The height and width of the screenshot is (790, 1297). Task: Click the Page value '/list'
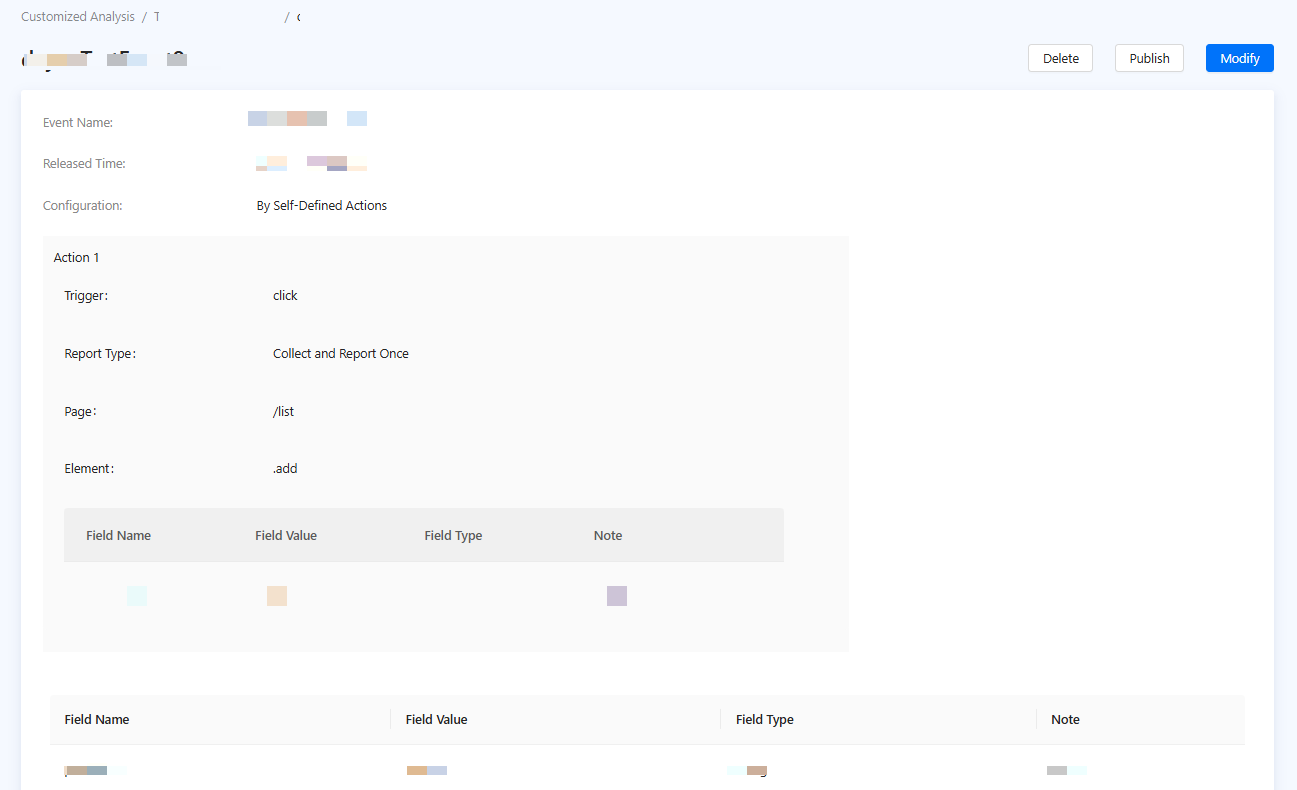click(283, 411)
